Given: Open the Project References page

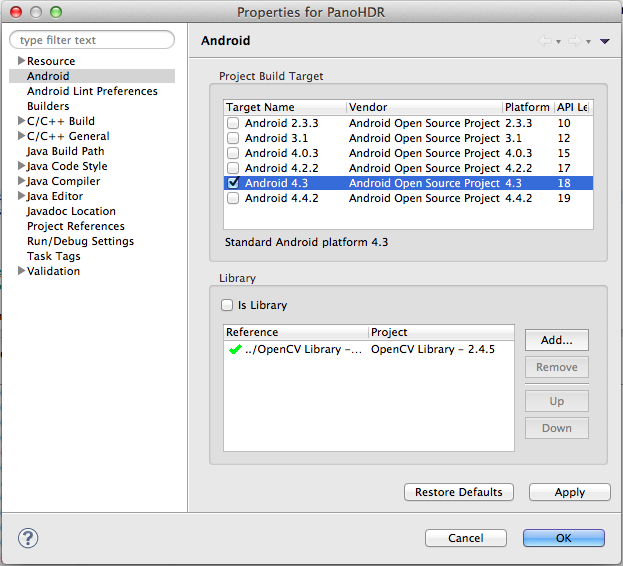Looking at the screenshot, I should pos(76,226).
